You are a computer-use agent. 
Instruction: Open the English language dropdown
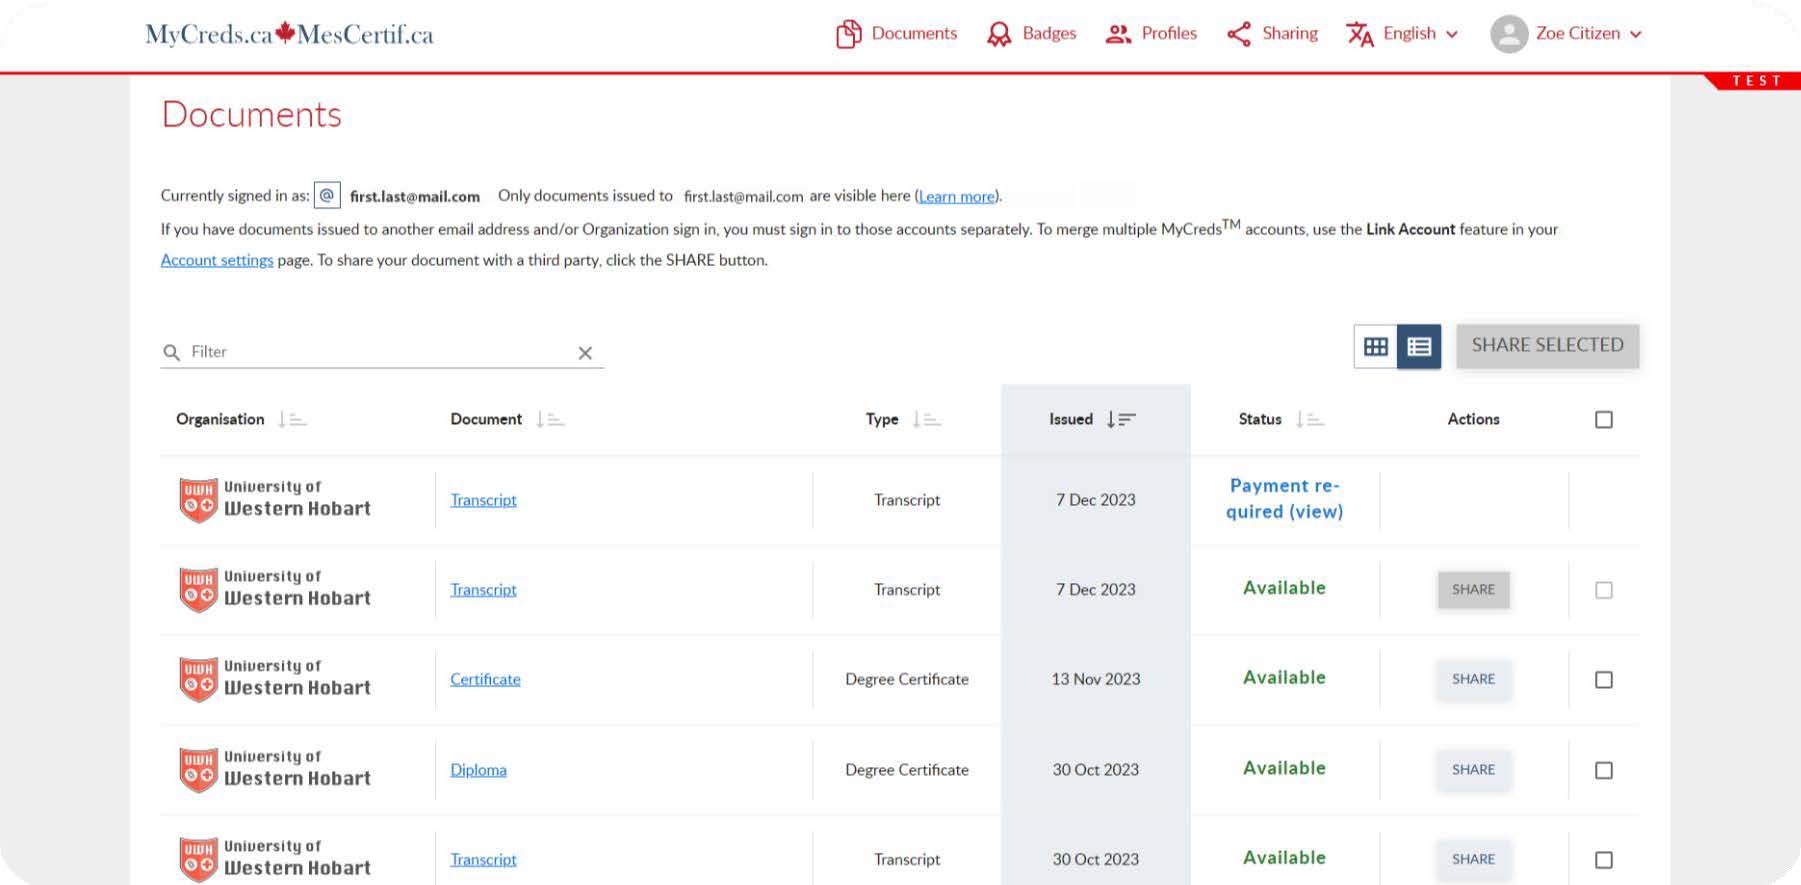[1420, 34]
